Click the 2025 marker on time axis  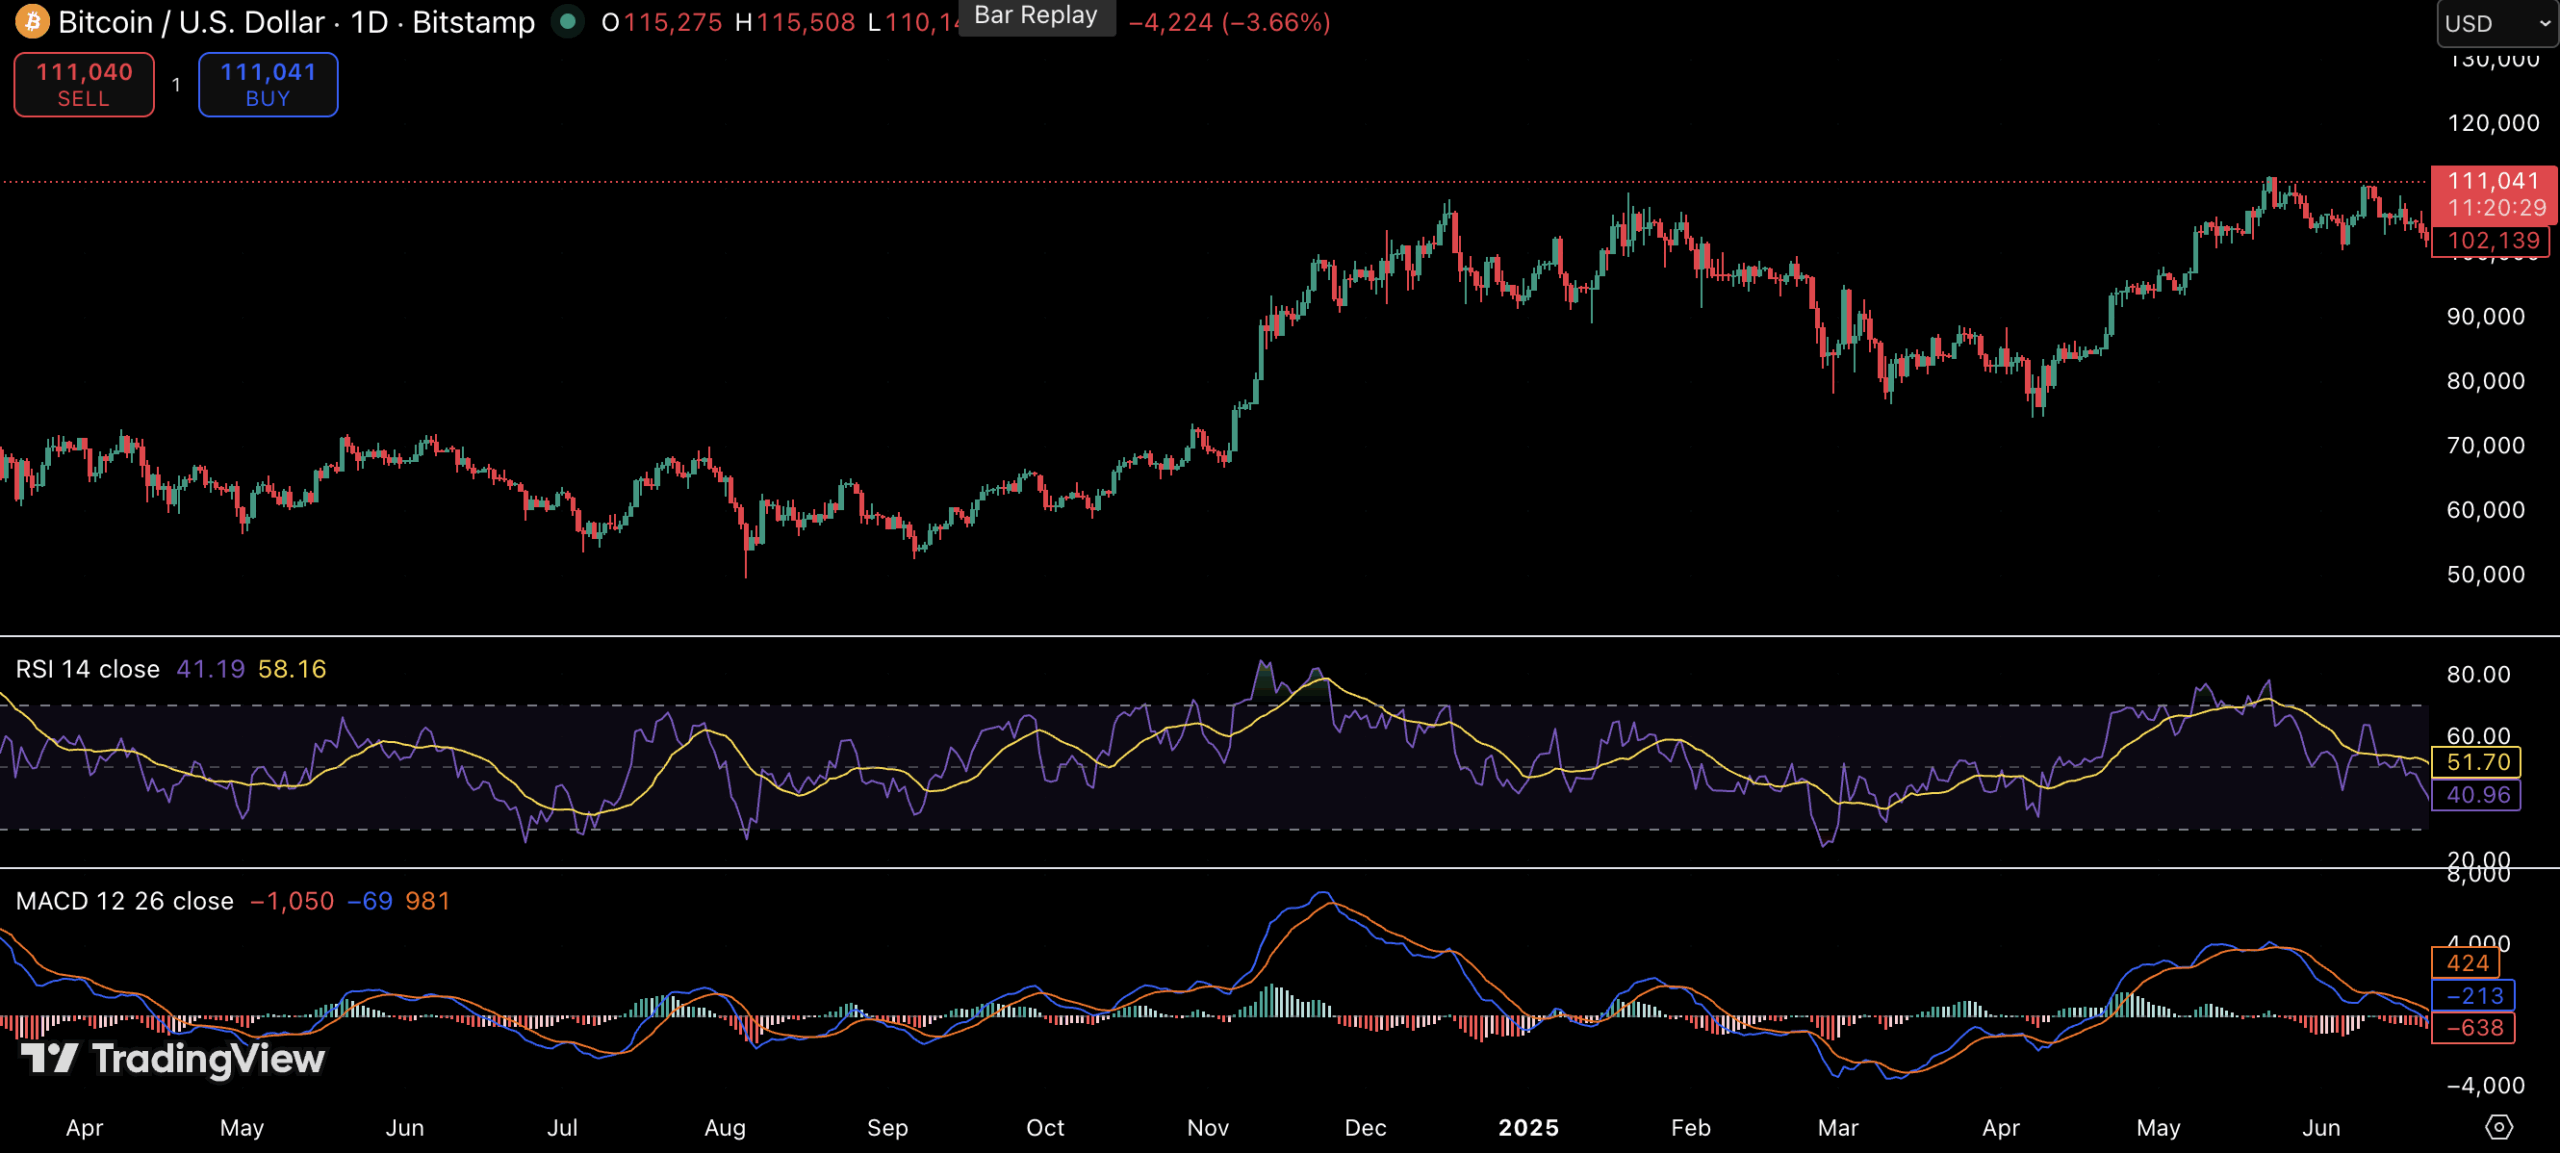pyautogui.click(x=1528, y=1127)
